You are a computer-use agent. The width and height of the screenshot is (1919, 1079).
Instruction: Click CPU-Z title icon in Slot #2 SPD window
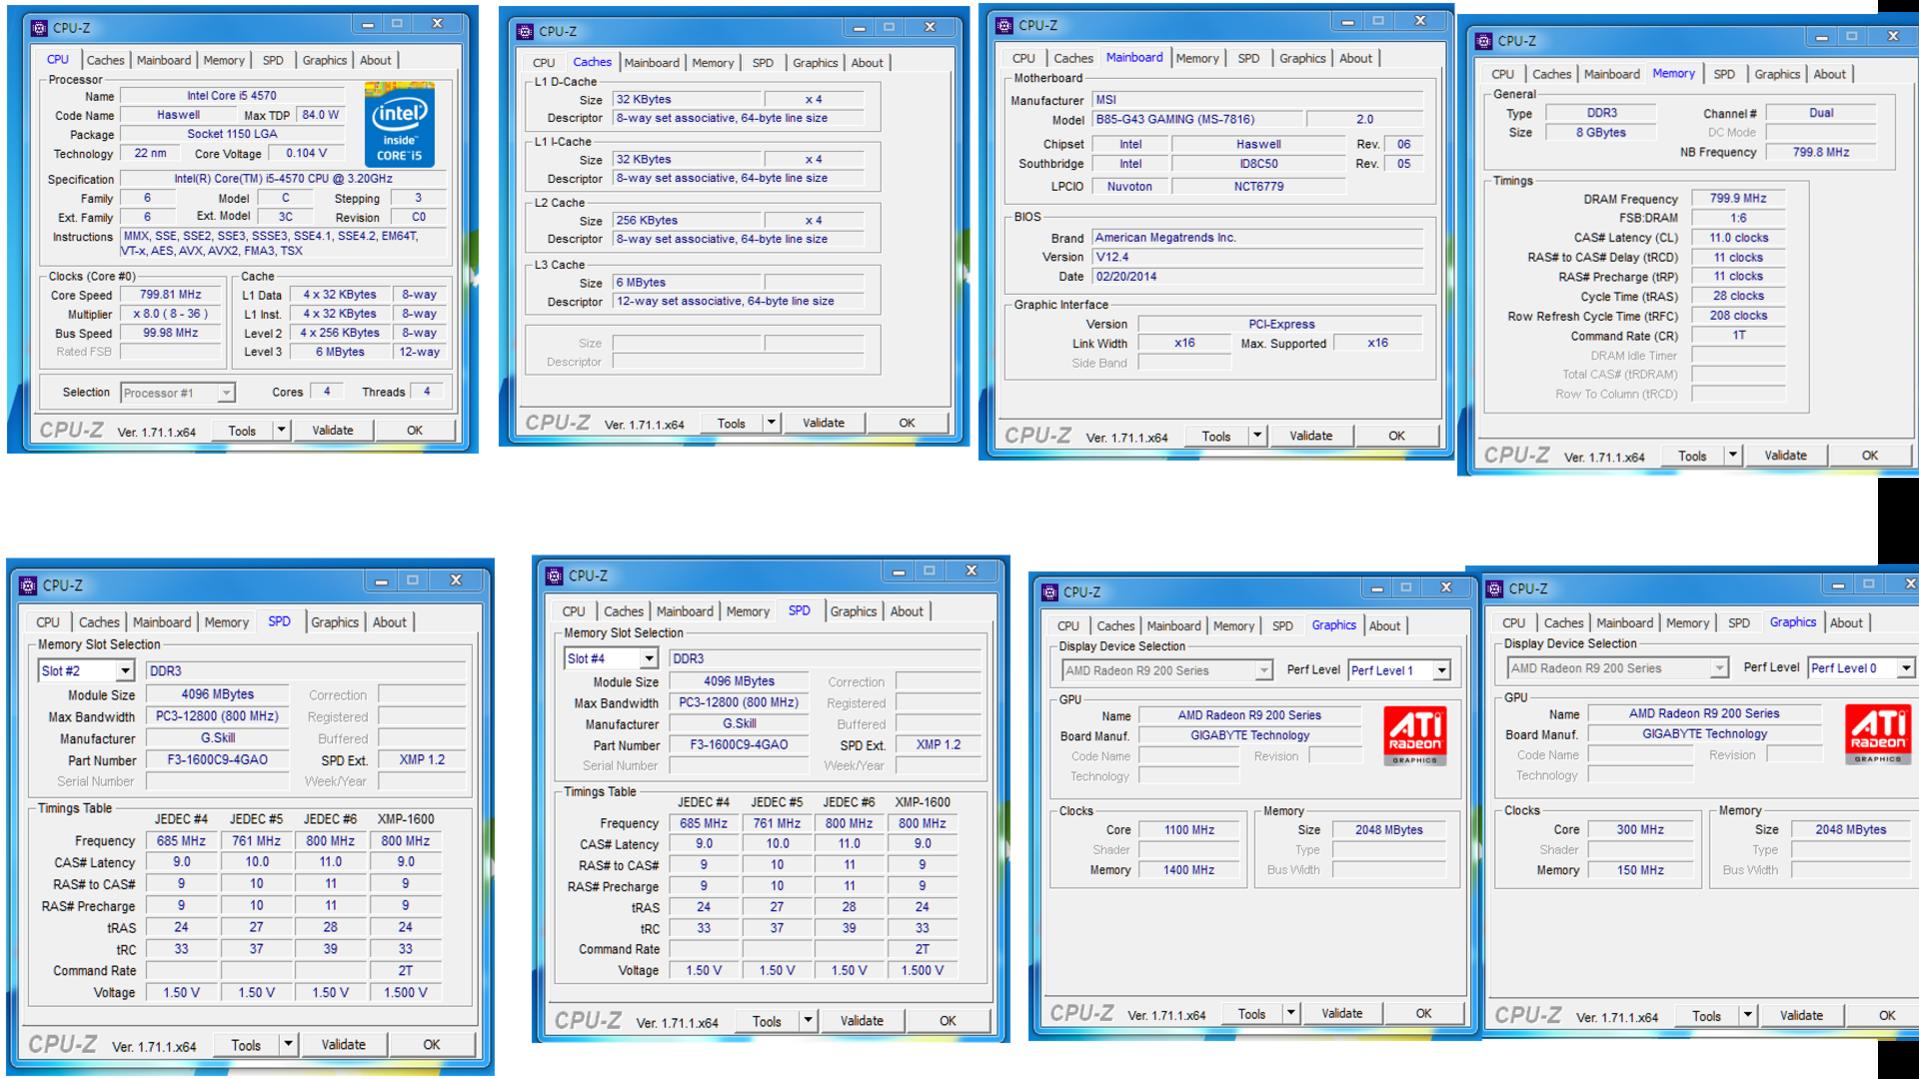click(28, 585)
